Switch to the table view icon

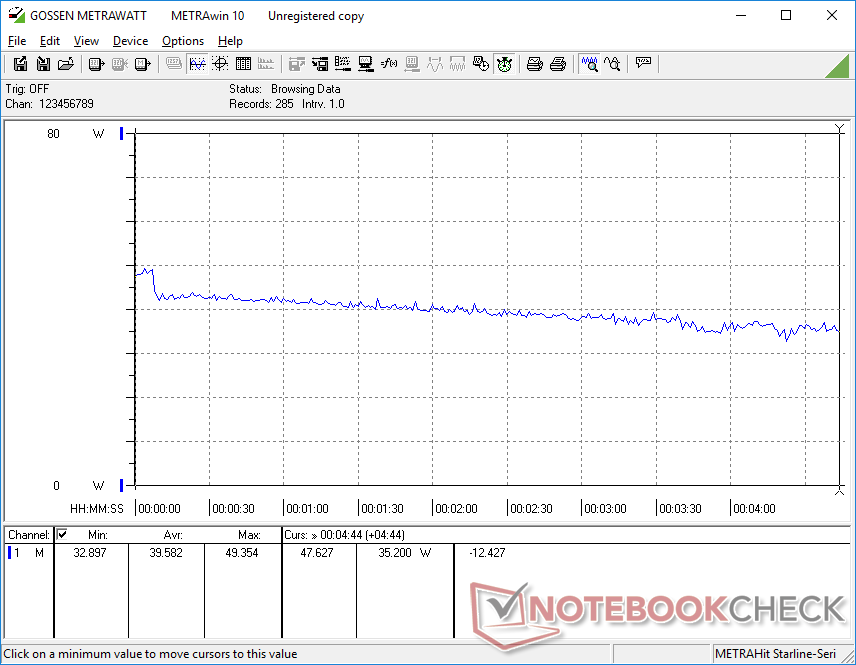point(243,64)
